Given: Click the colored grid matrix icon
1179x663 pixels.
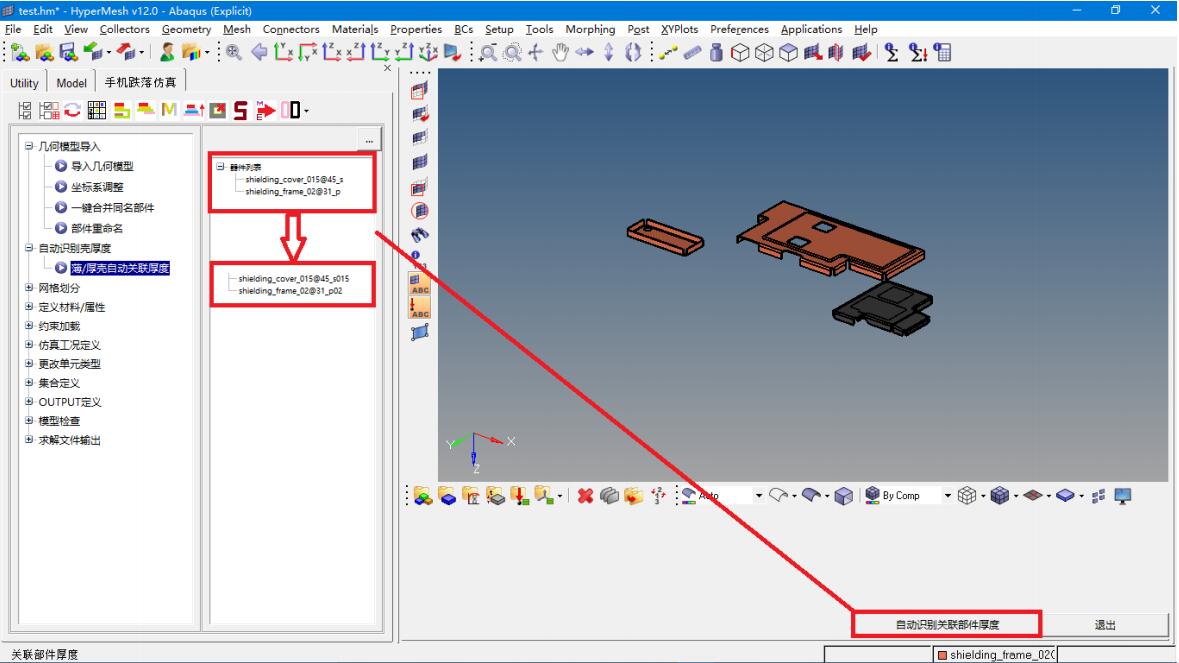Looking at the screenshot, I should point(96,110).
